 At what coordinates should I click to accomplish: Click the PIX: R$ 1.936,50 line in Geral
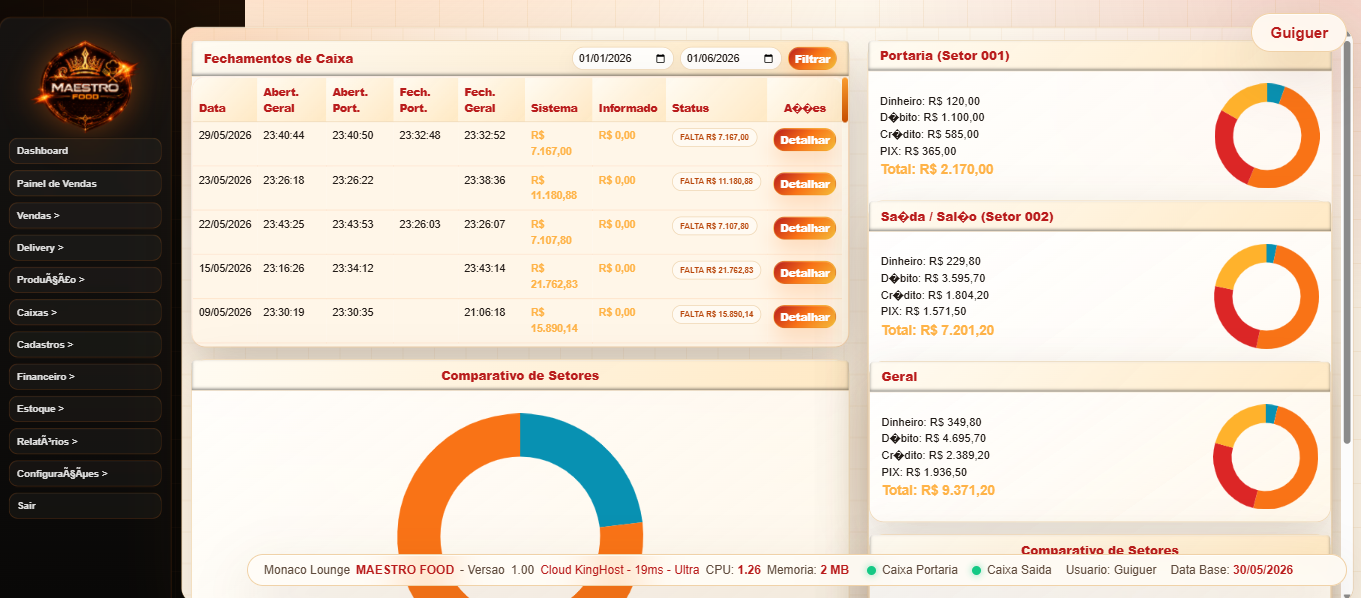(923, 472)
